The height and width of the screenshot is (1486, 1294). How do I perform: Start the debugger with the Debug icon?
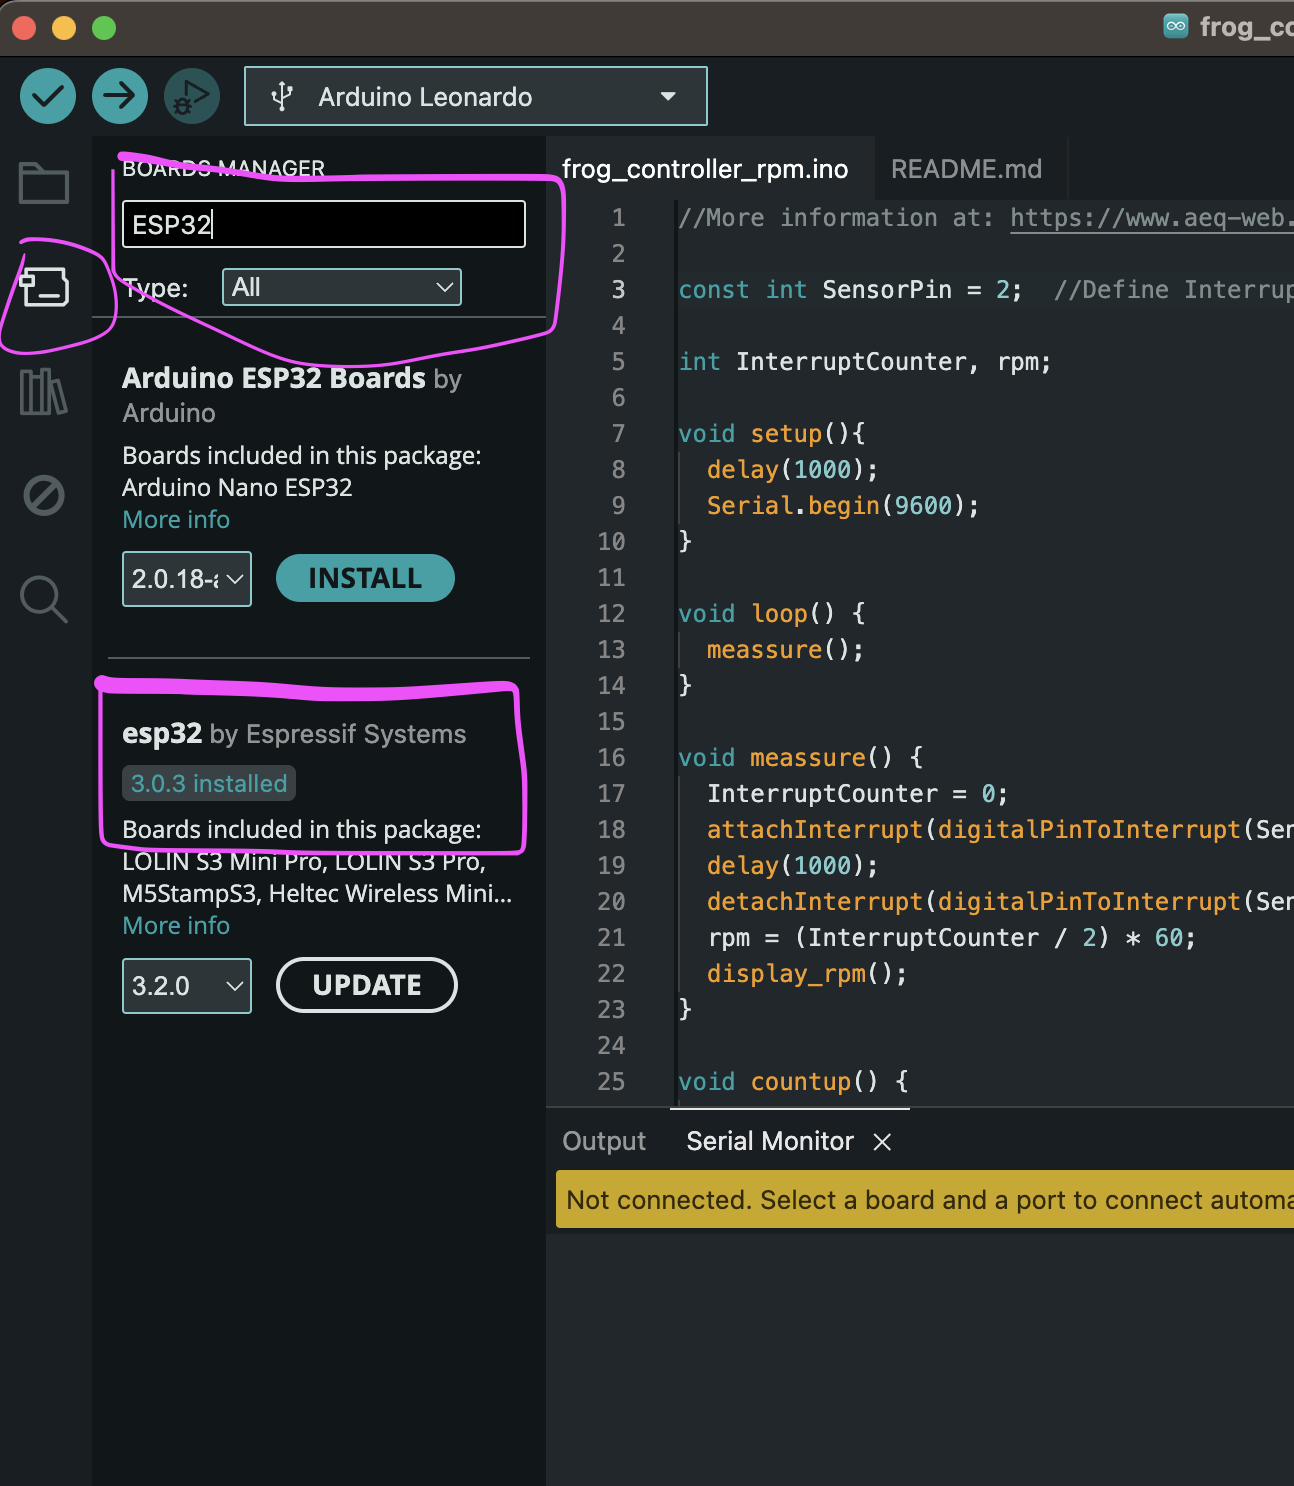[x=192, y=96]
